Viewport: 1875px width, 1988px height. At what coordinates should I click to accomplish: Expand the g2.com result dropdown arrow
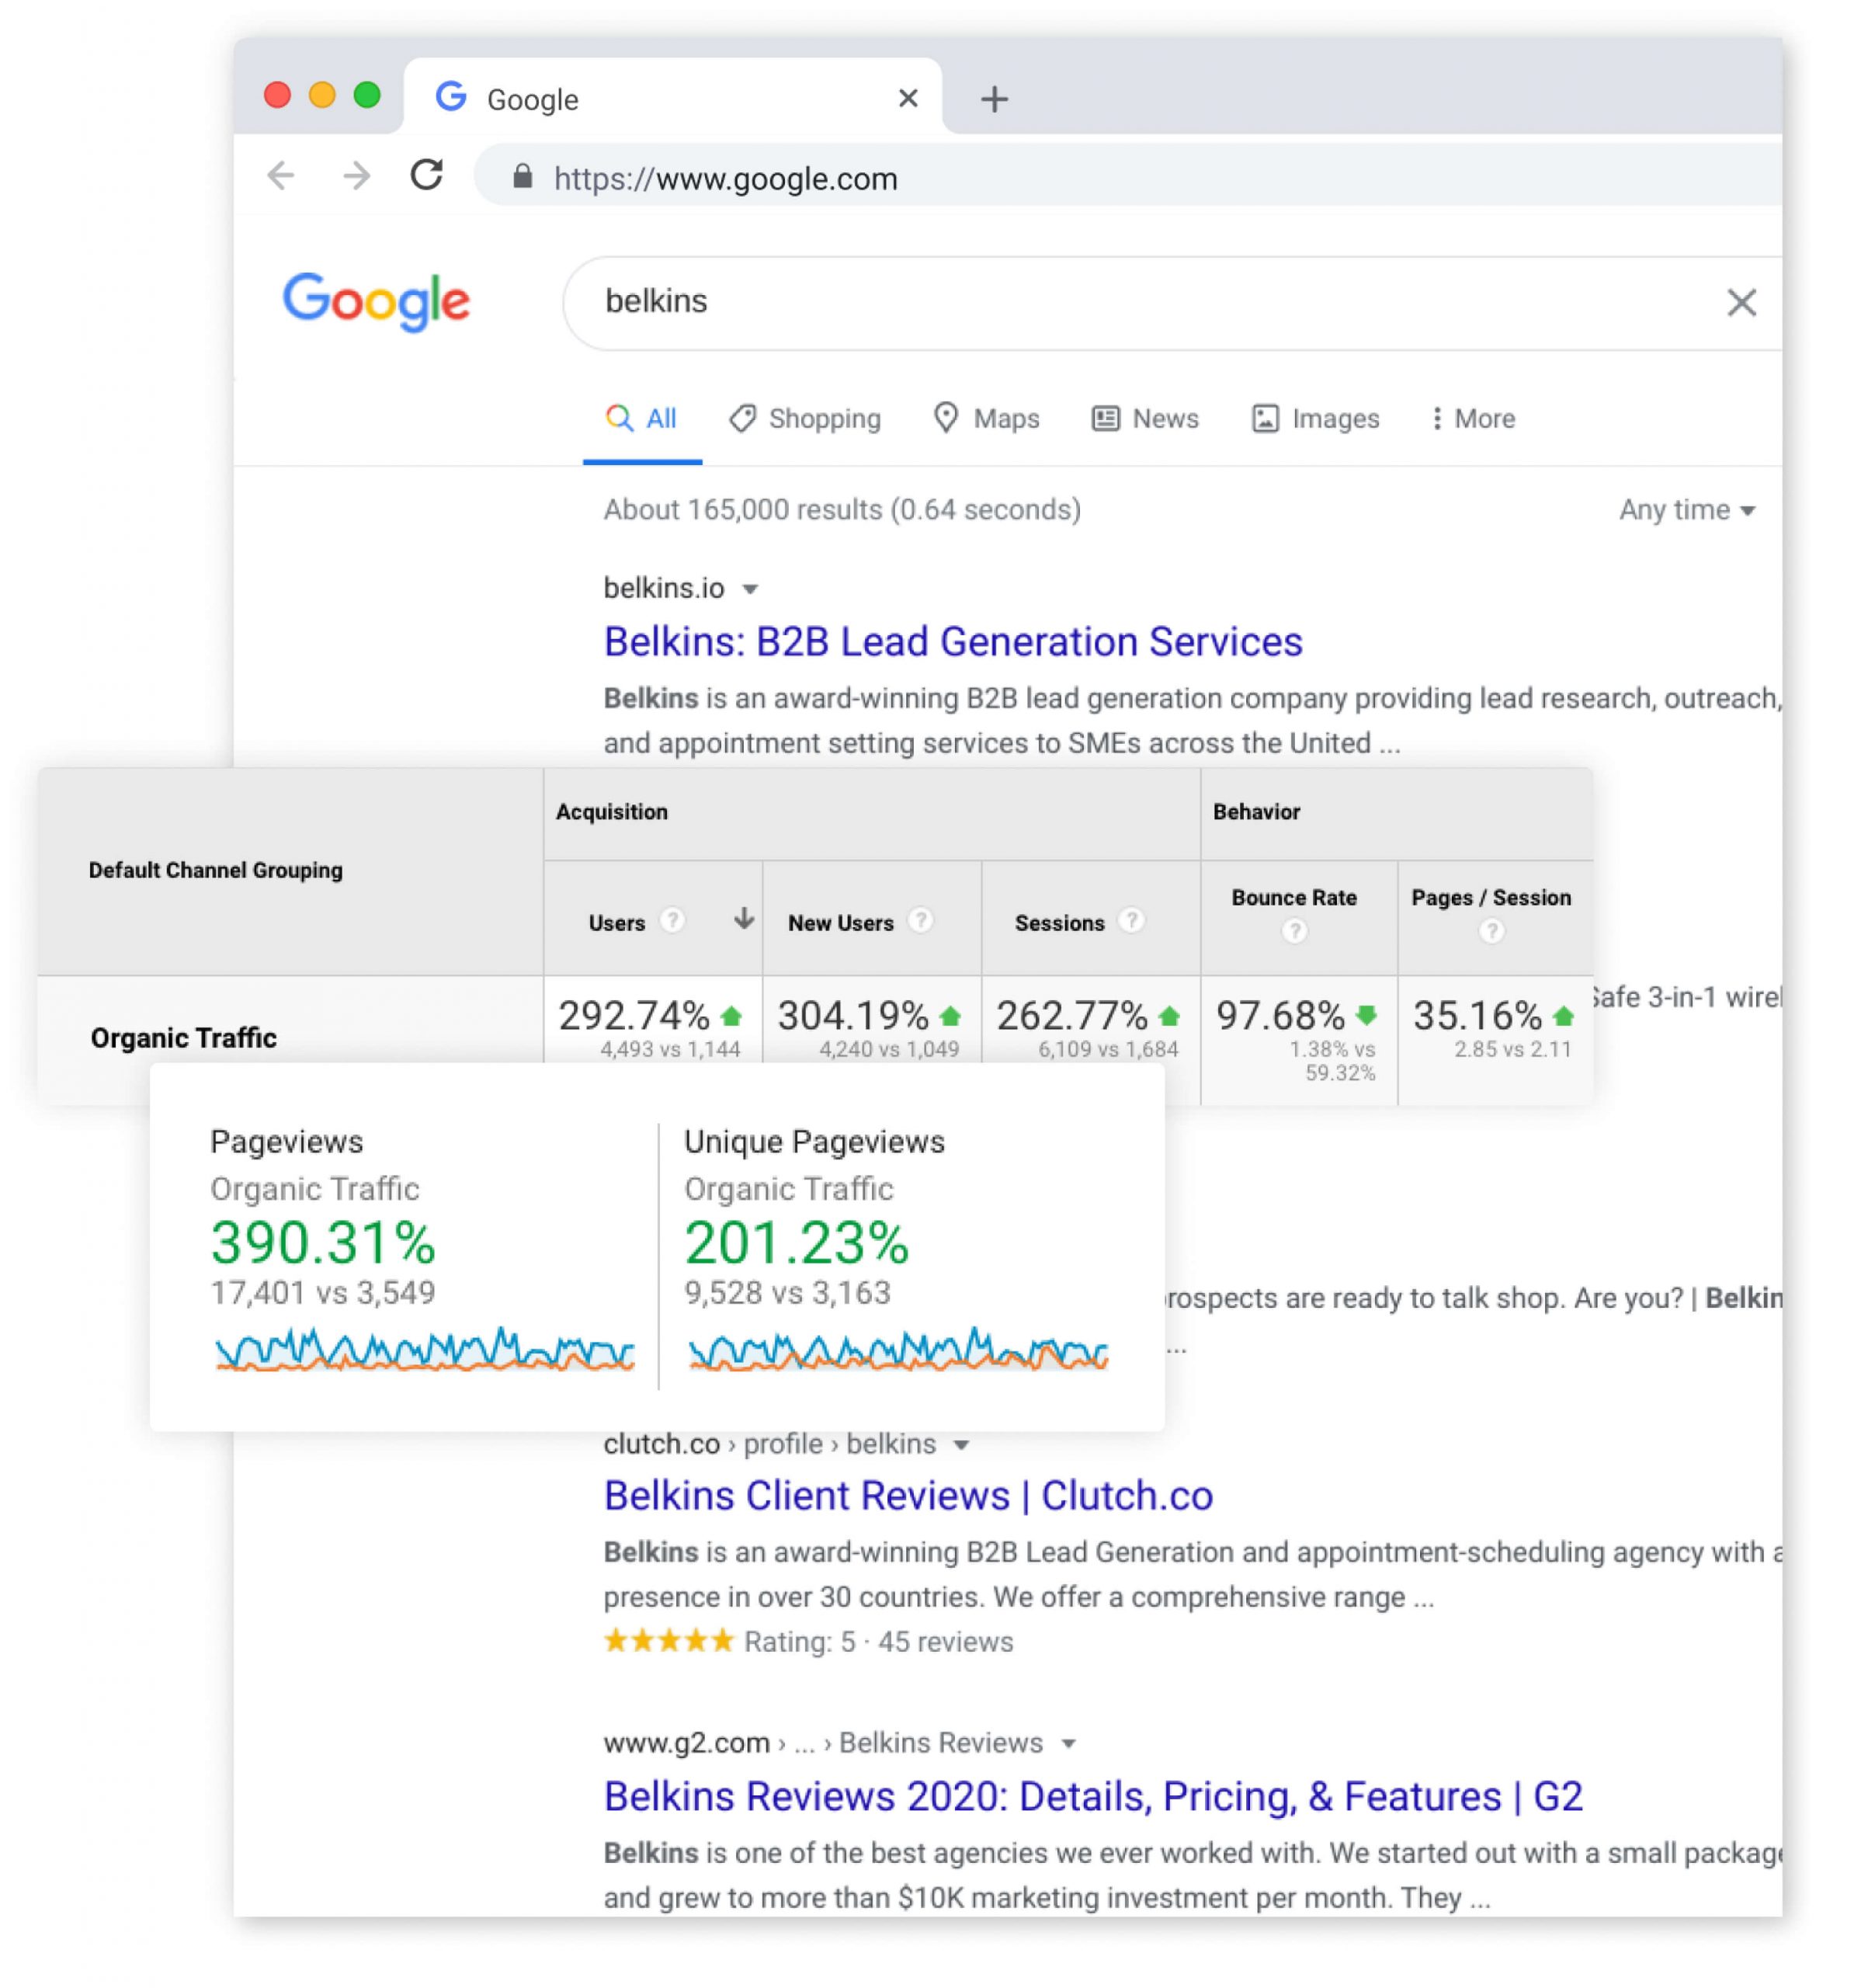coord(1068,1744)
